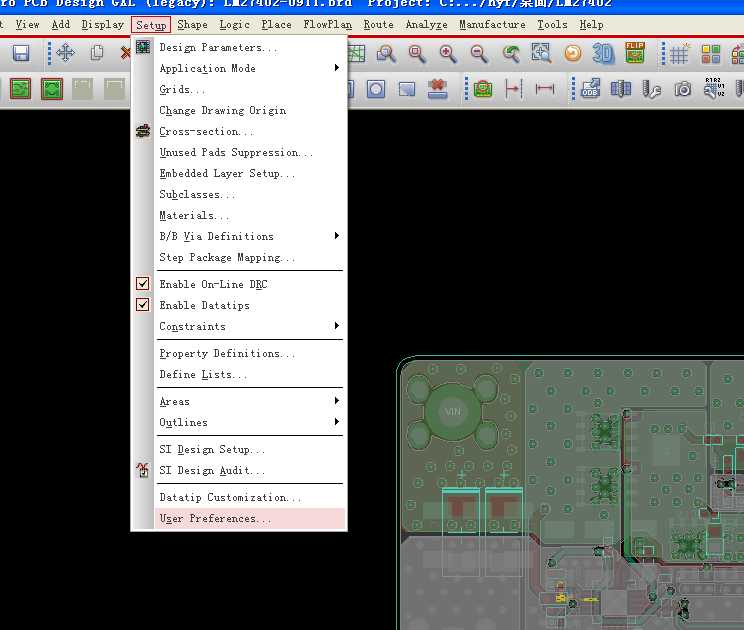The height and width of the screenshot is (630, 744).
Task: Open the Logic menu
Action: tap(234, 25)
